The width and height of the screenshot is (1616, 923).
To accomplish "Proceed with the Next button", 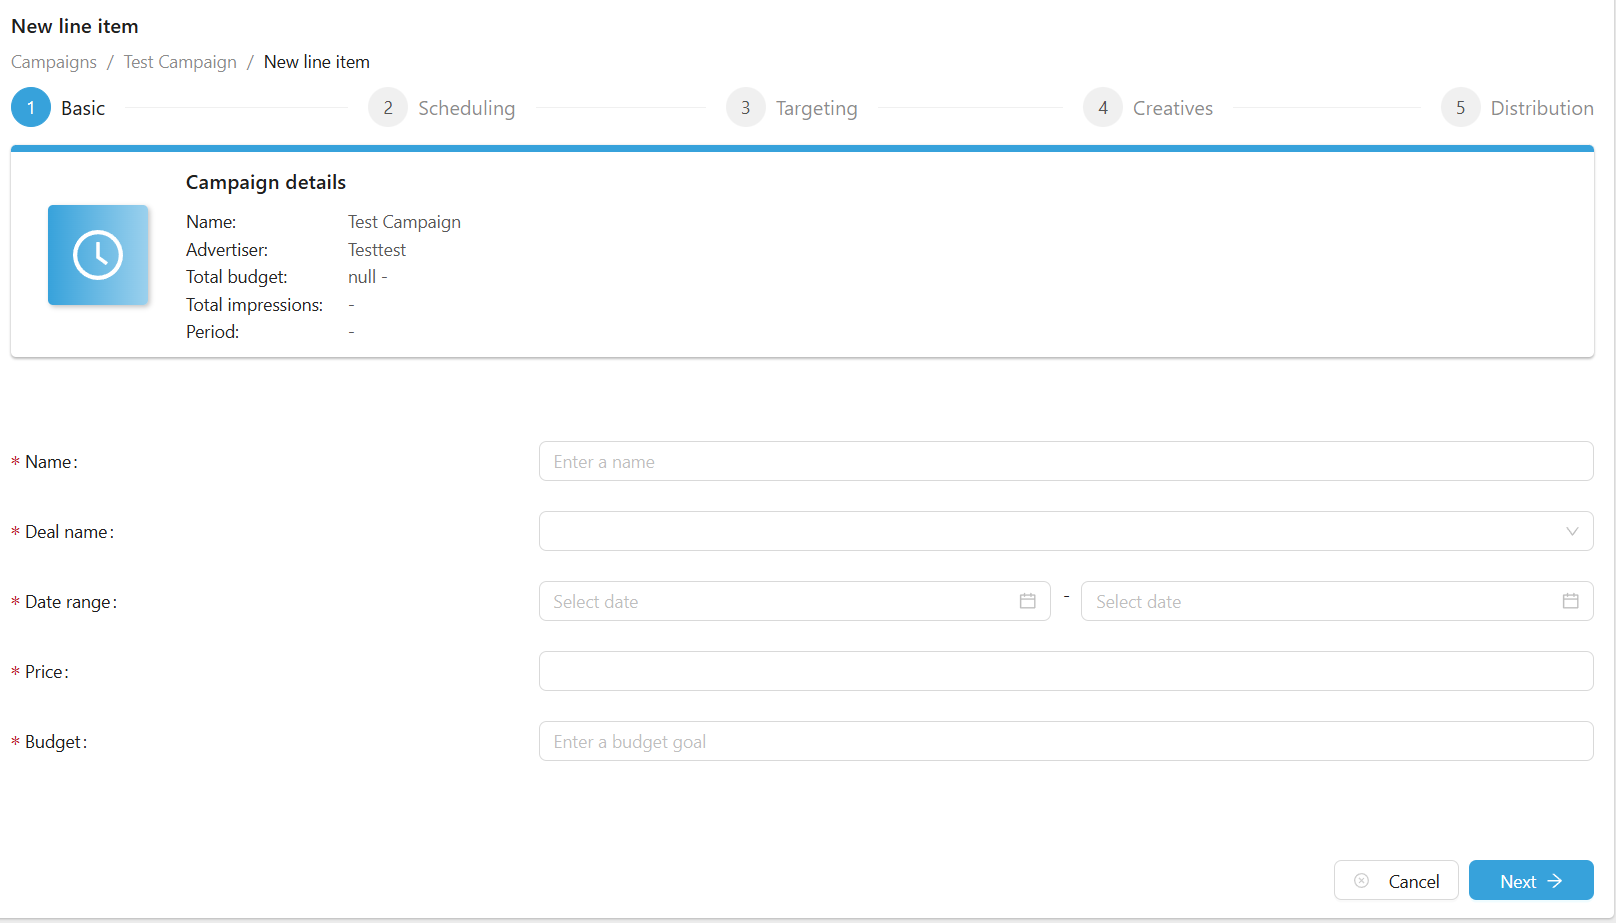I will coord(1530,881).
